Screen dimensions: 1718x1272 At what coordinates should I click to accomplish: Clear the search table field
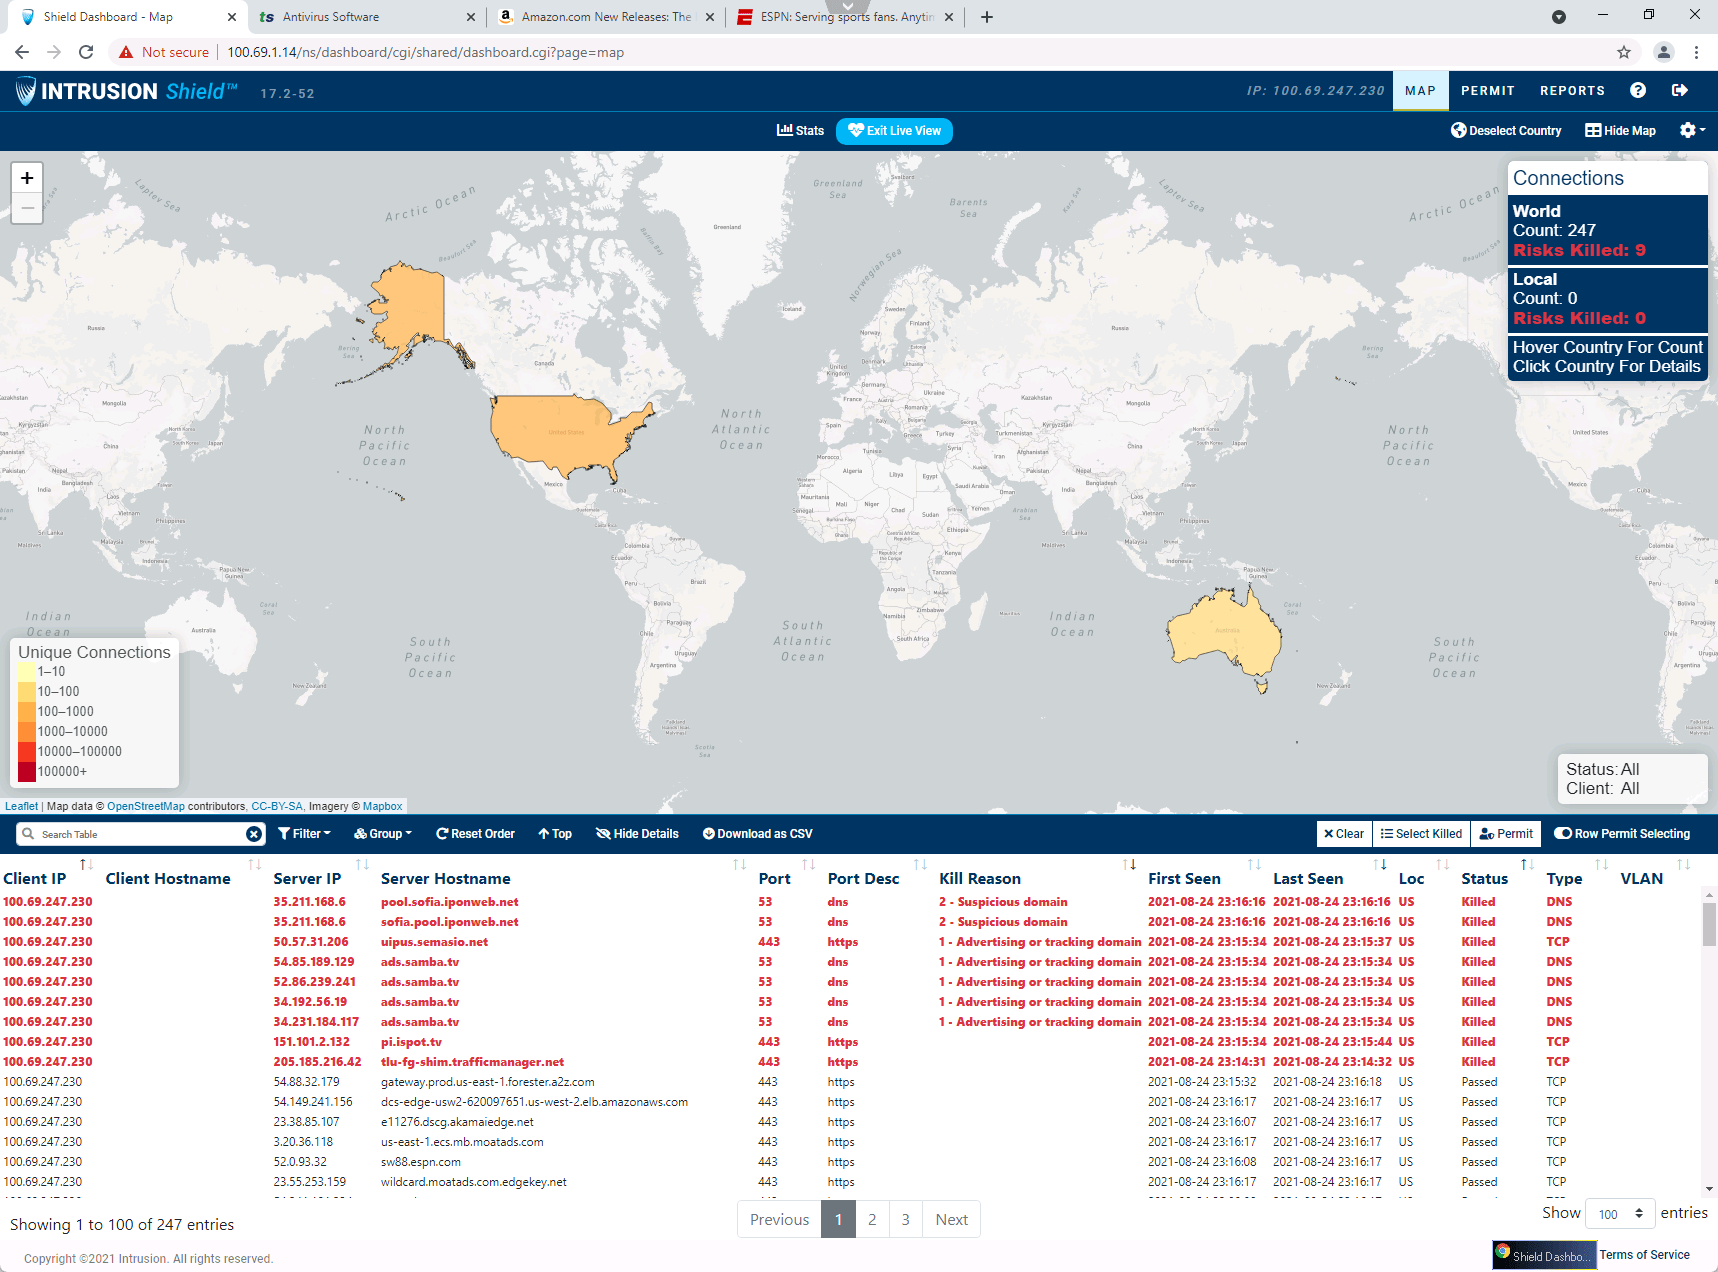point(254,834)
